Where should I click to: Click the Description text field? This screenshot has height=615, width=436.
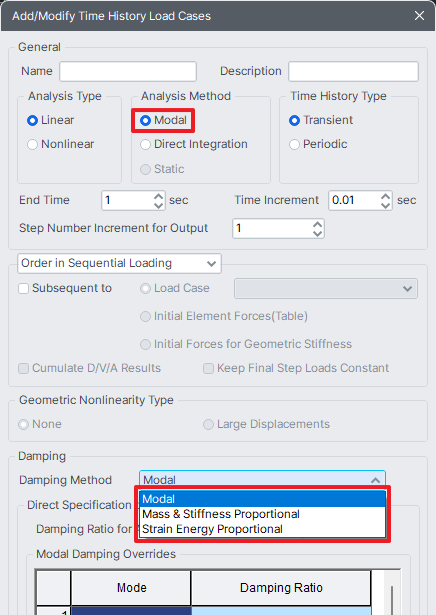click(x=353, y=71)
